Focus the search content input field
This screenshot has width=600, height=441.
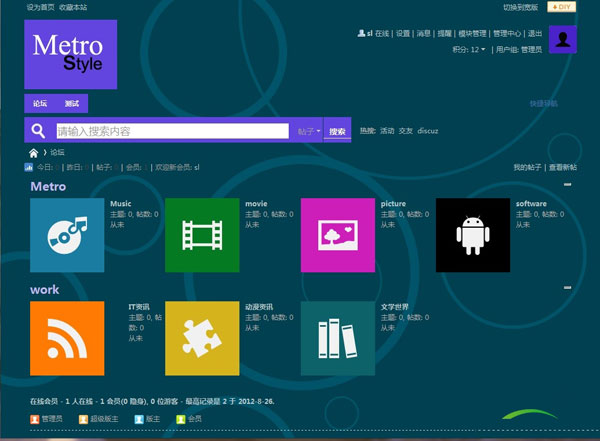(170, 131)
